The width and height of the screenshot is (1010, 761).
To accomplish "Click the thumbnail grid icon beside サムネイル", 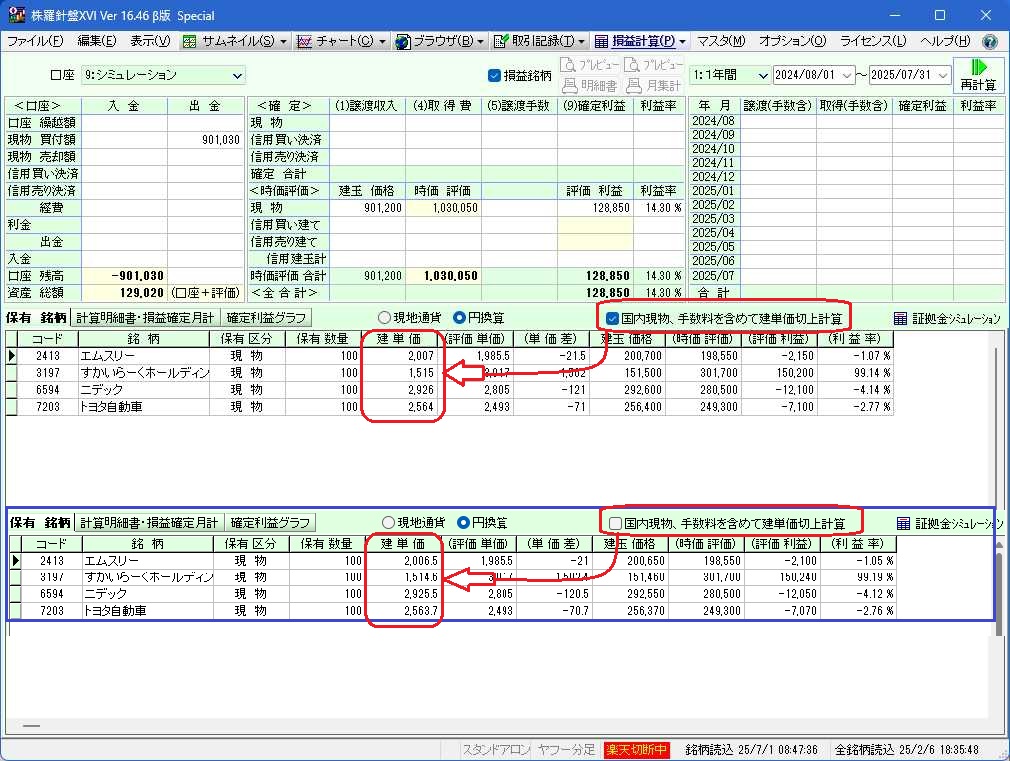I will click(189, 42).
